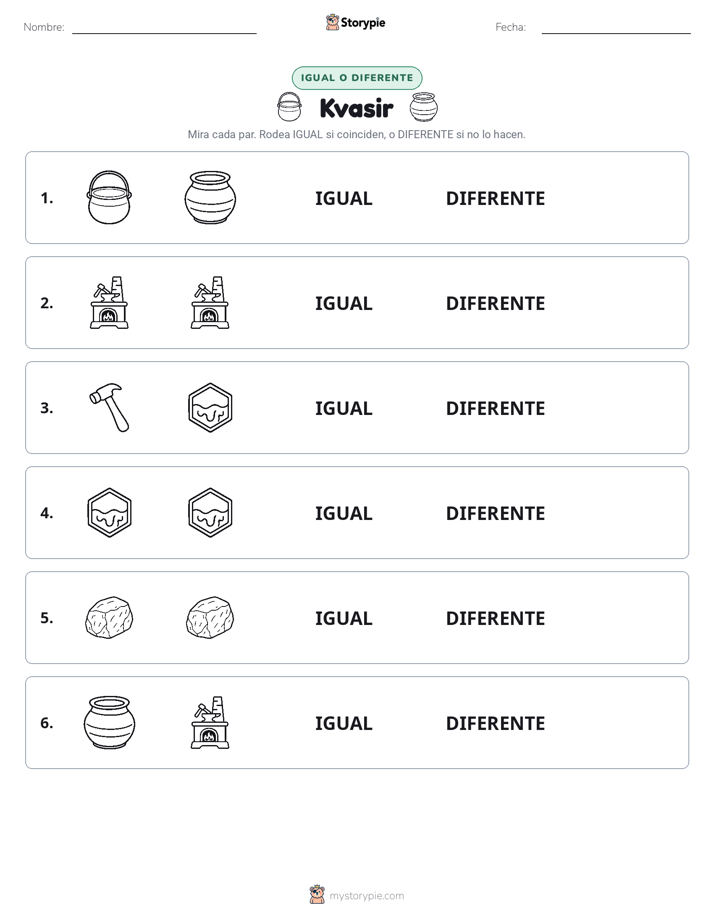
Task: Choose DIFERENTE for row 1
Action: pyautogui.click(x=495, y=199)
